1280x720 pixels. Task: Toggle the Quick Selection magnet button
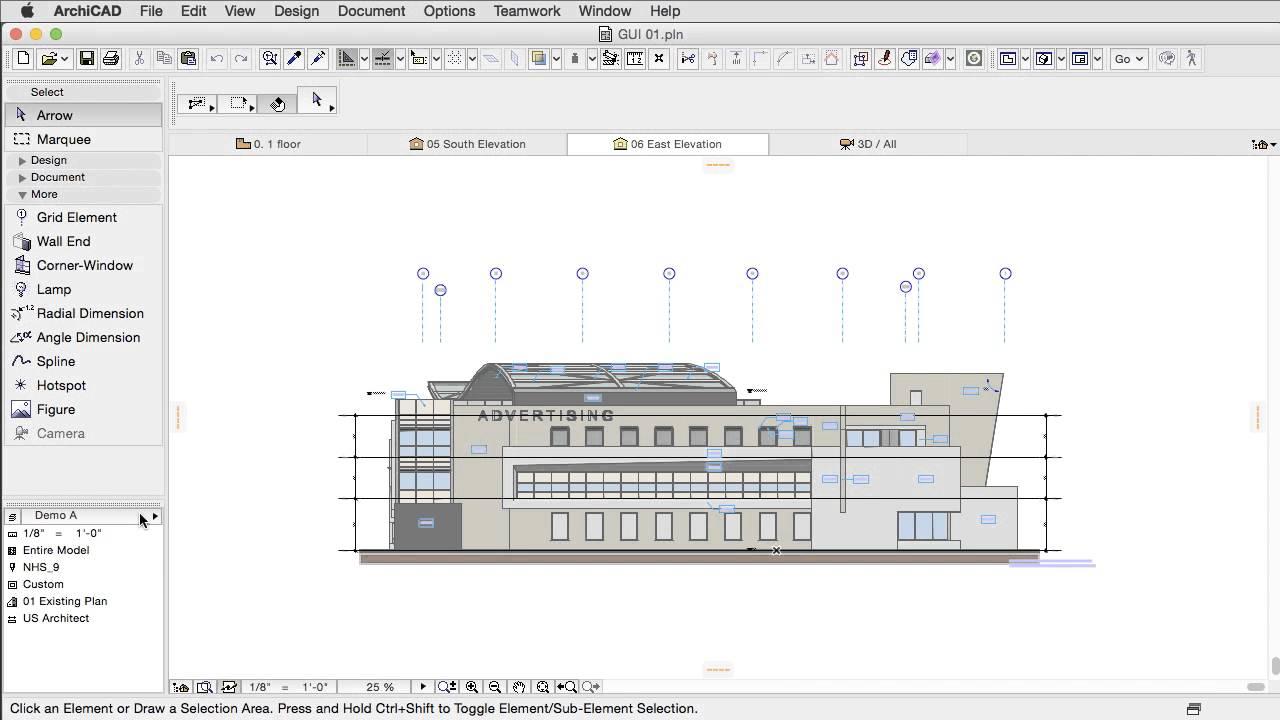click(x=278, y=104)
